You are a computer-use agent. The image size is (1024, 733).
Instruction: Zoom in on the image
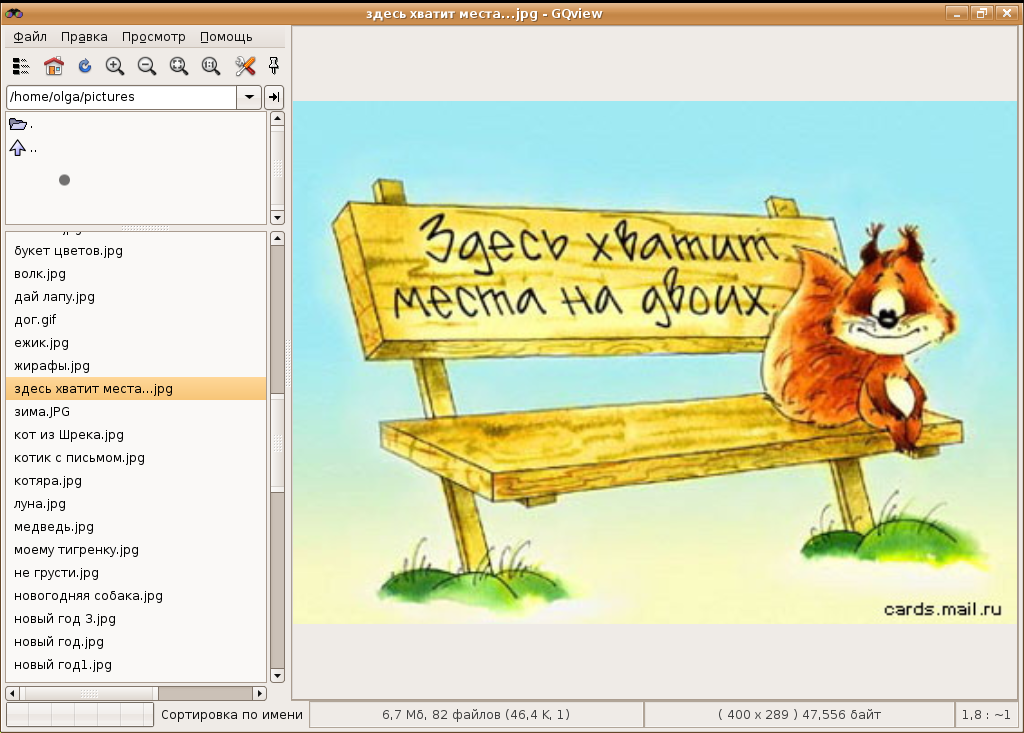tap(115, 66)
